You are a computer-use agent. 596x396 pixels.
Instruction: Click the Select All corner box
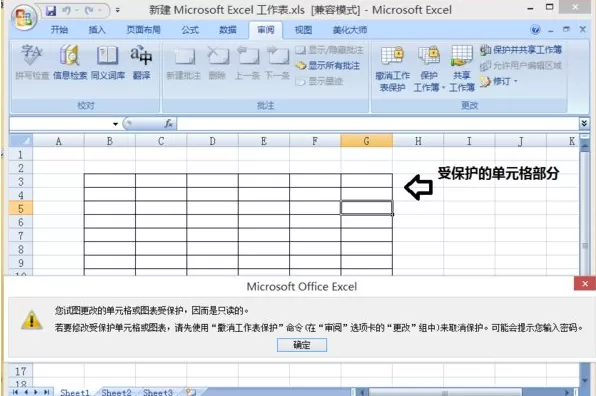[x=21, y=141]
